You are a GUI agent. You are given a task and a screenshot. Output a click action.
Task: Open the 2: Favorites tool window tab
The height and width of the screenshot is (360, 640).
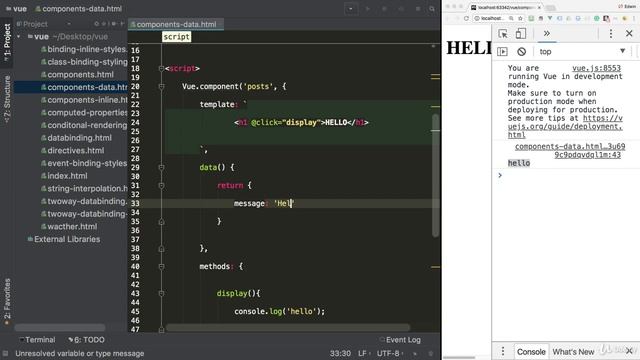(7, 301)
